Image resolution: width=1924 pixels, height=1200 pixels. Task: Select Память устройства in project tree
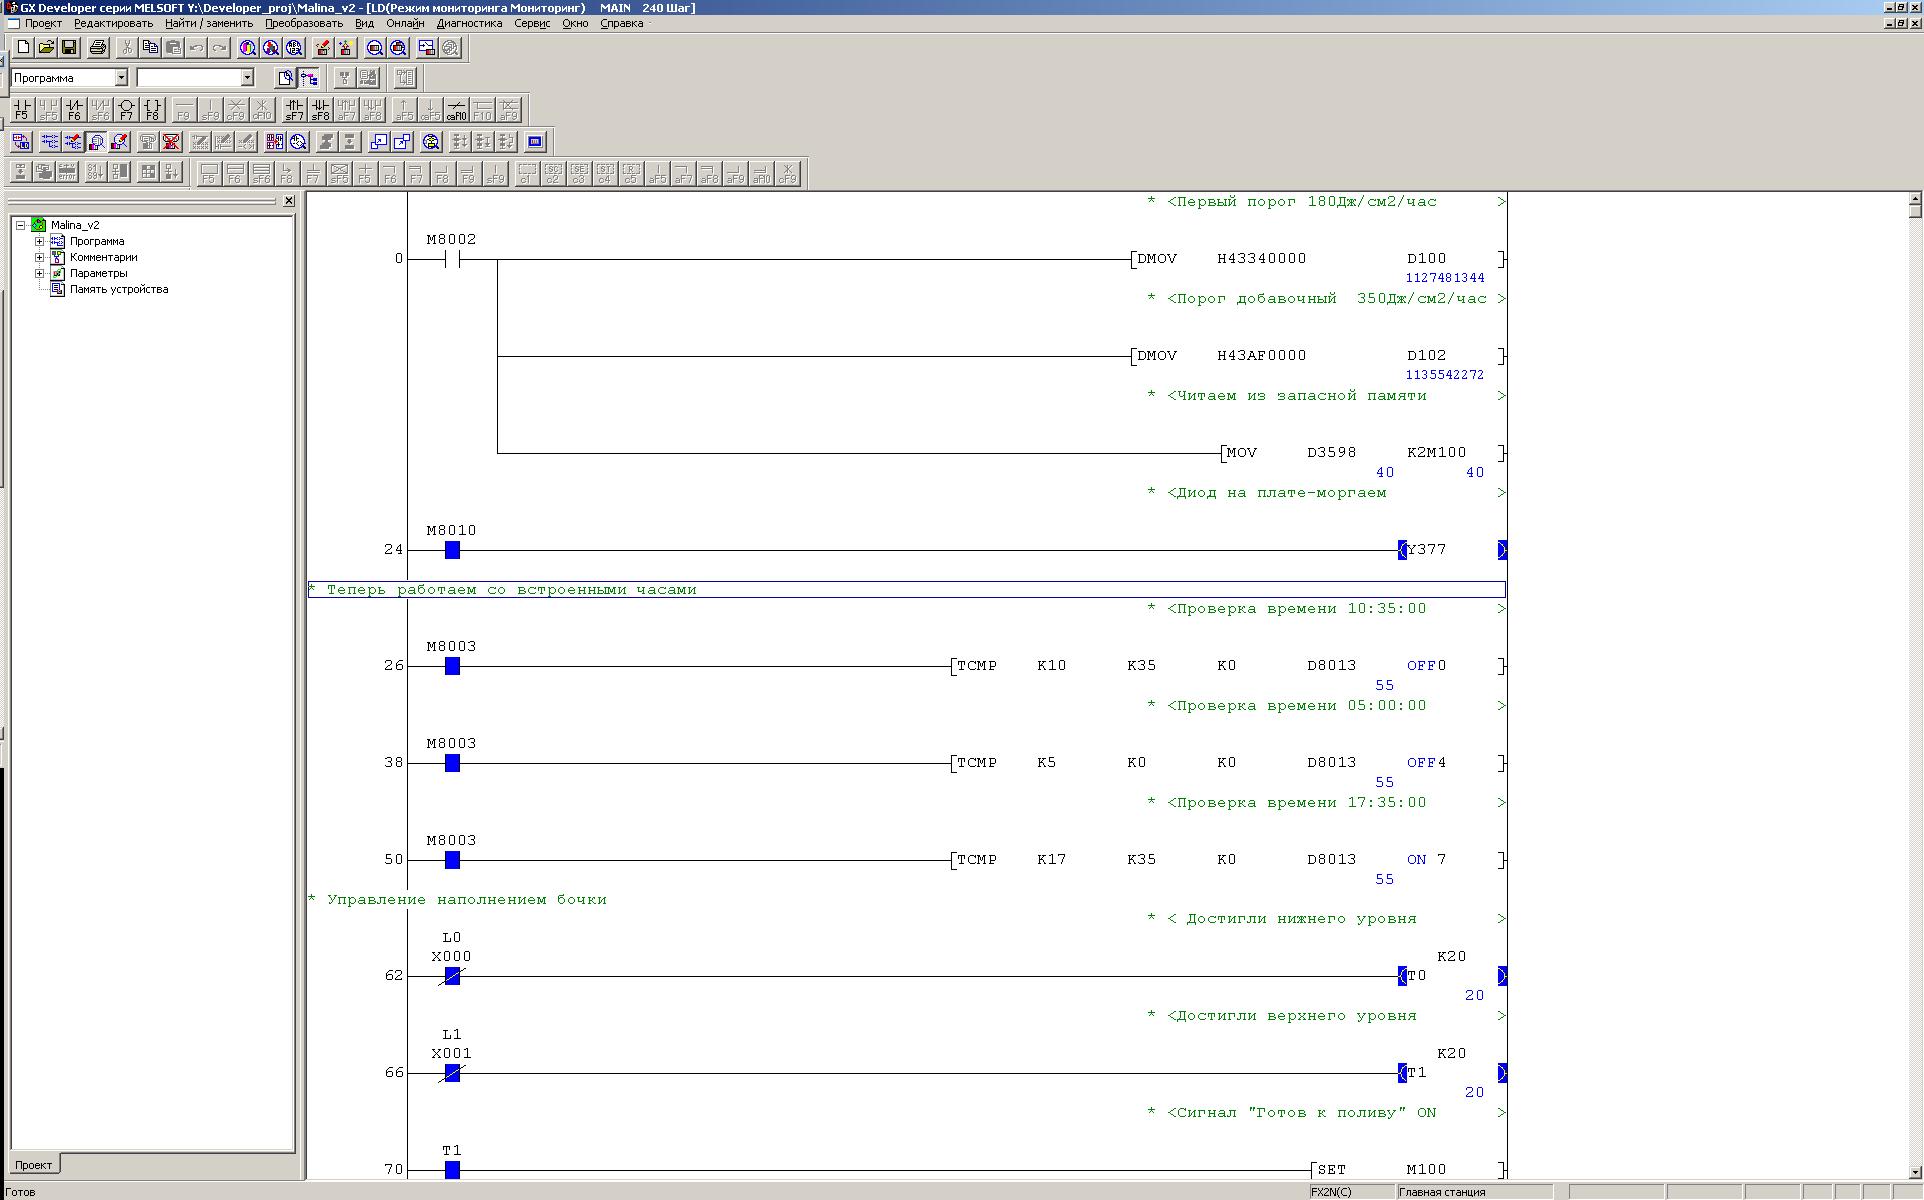118,289
